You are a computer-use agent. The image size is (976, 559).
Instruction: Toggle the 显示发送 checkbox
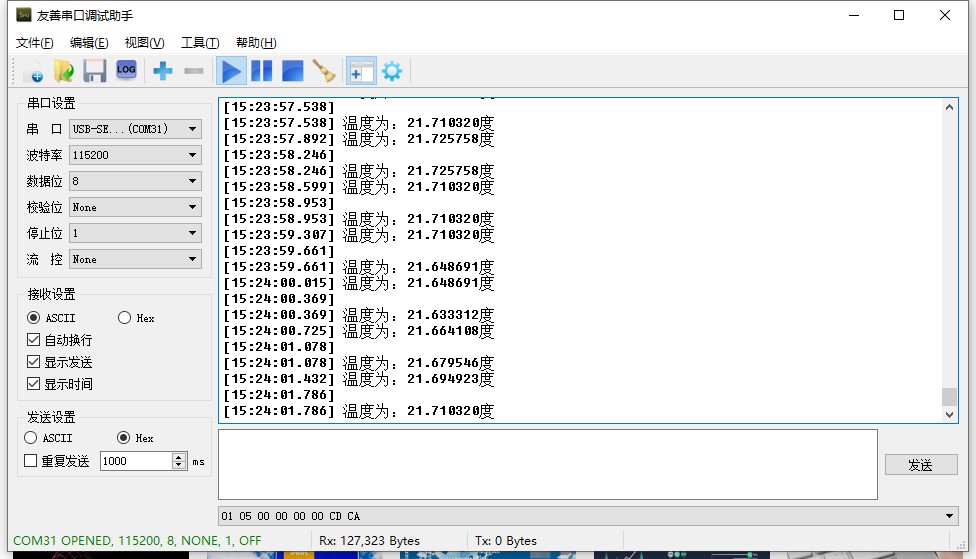[x=34, y=362]
